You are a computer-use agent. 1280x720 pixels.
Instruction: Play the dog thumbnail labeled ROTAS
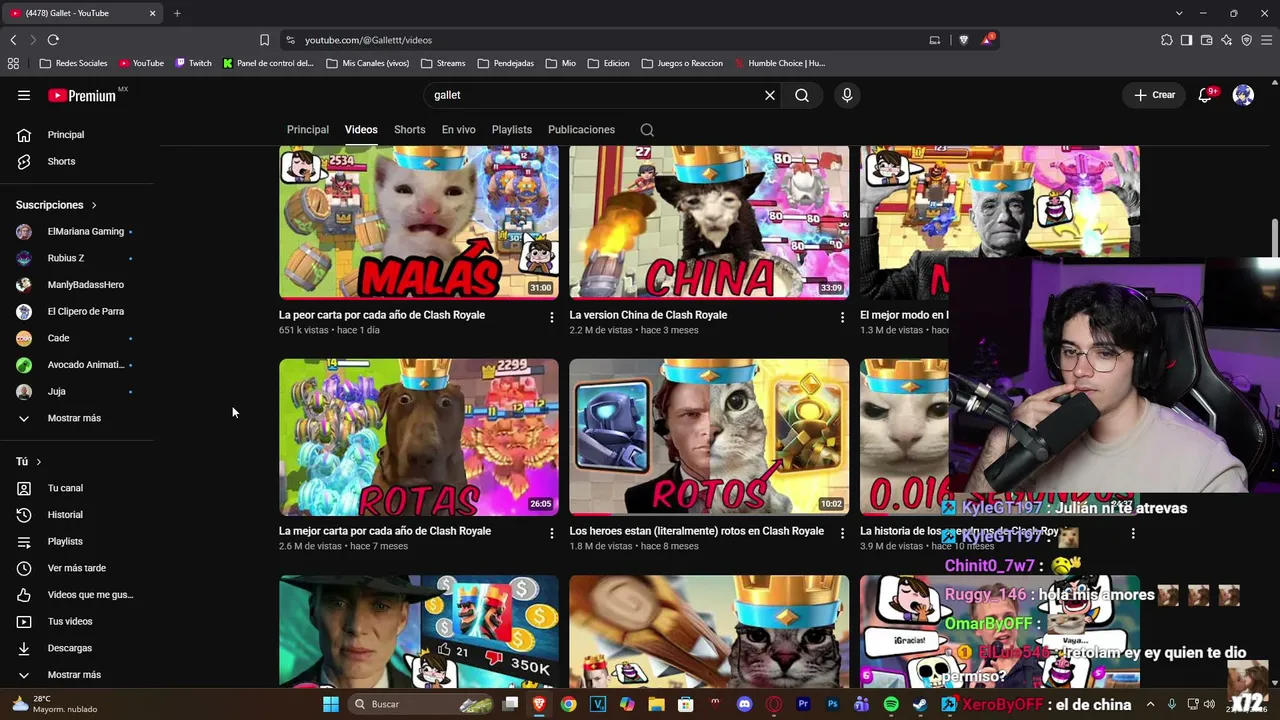click(x=419, y=437)
